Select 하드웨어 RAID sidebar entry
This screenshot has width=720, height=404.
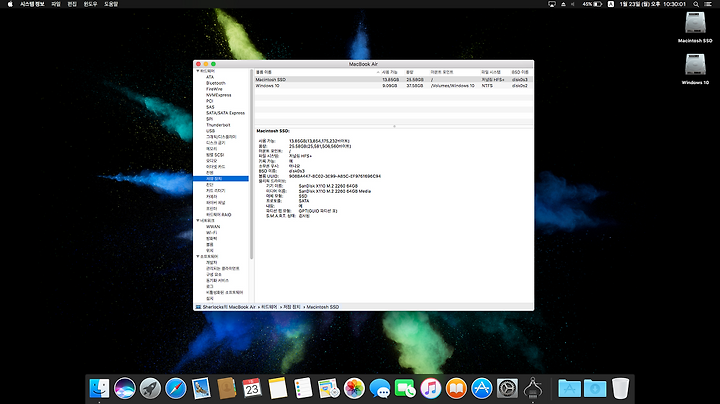tap(219, 214)
